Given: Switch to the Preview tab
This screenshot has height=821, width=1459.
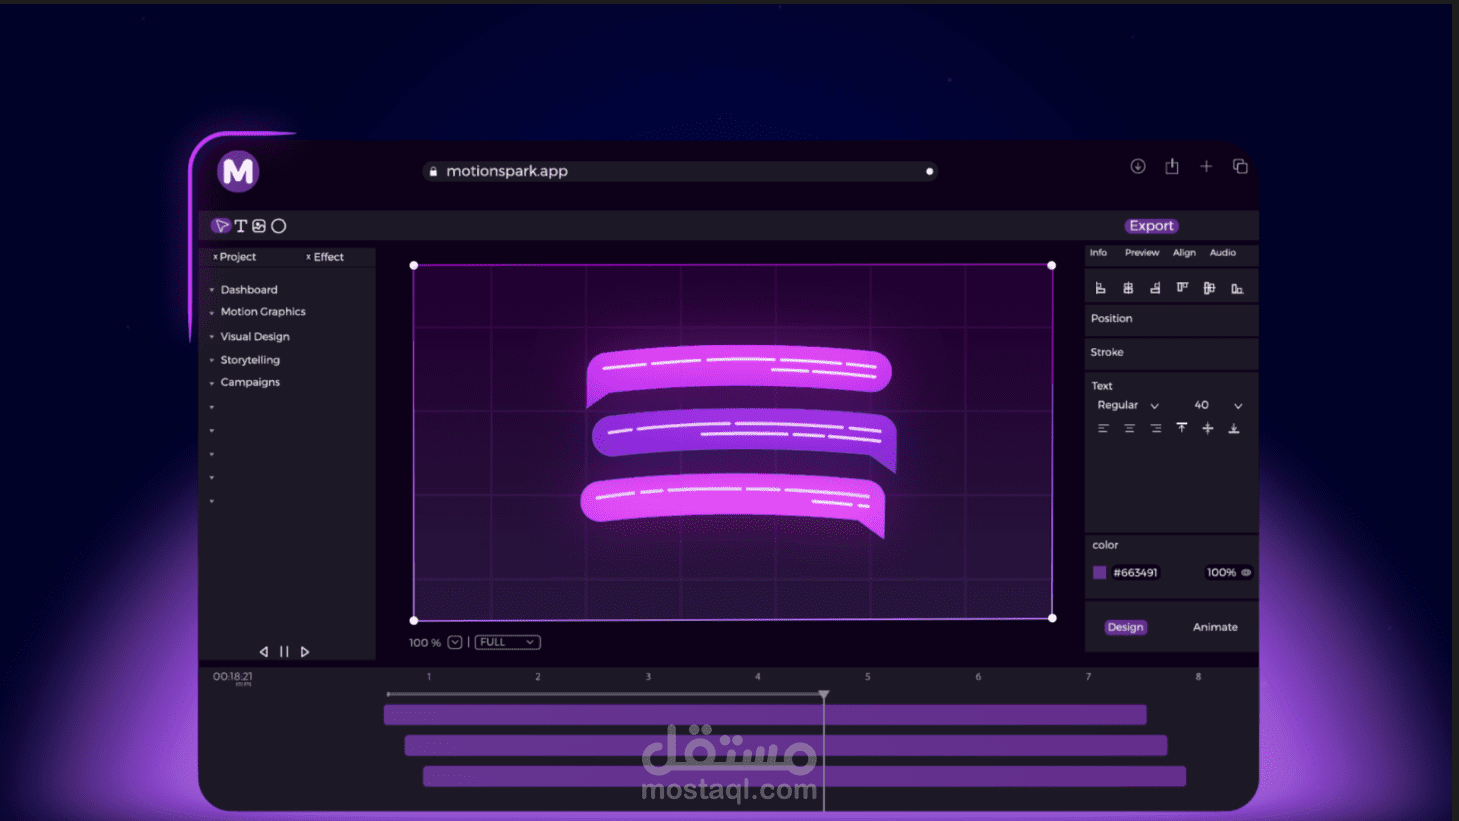Looking at the screenshot, I should [x=1142, y=253].
